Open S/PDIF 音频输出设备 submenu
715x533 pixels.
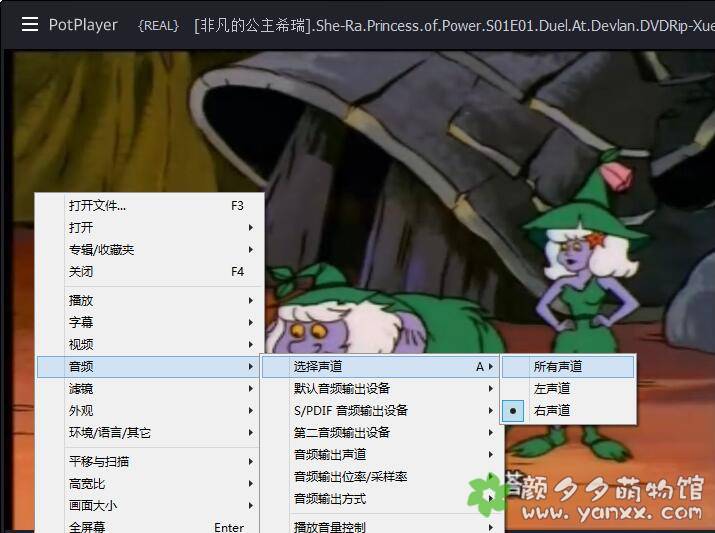click(383, 410)
